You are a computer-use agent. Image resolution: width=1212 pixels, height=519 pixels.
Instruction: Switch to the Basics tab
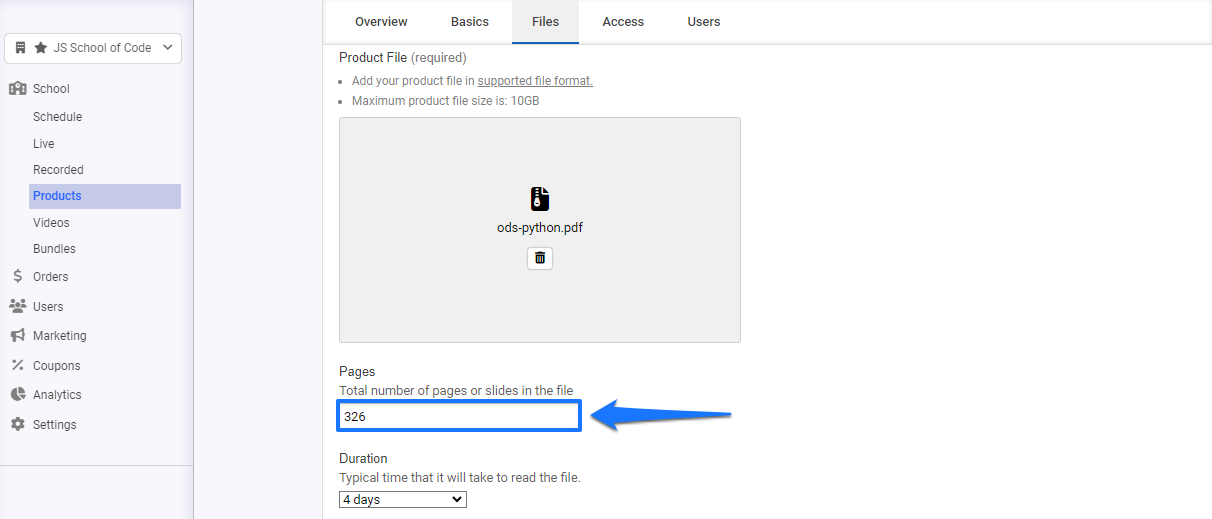470,21
